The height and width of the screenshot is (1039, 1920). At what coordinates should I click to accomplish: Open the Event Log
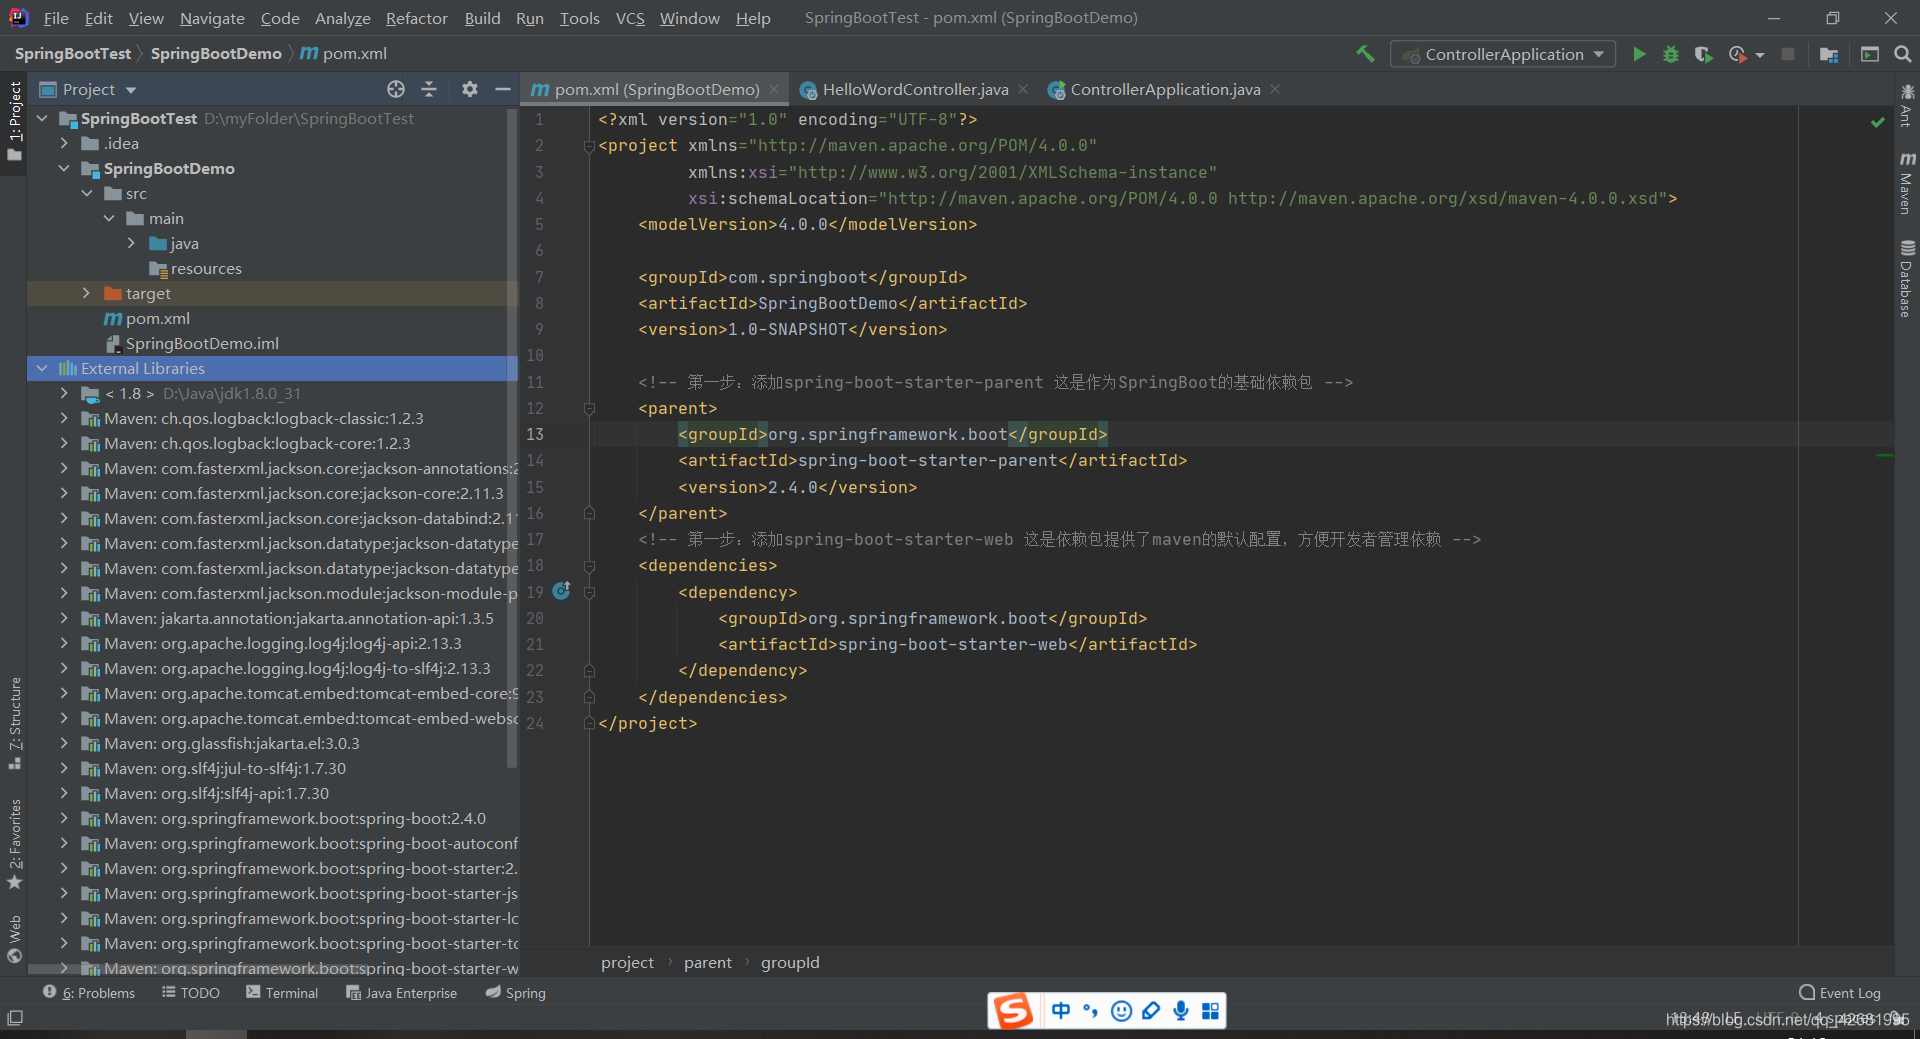click(x=1840, y=993)
